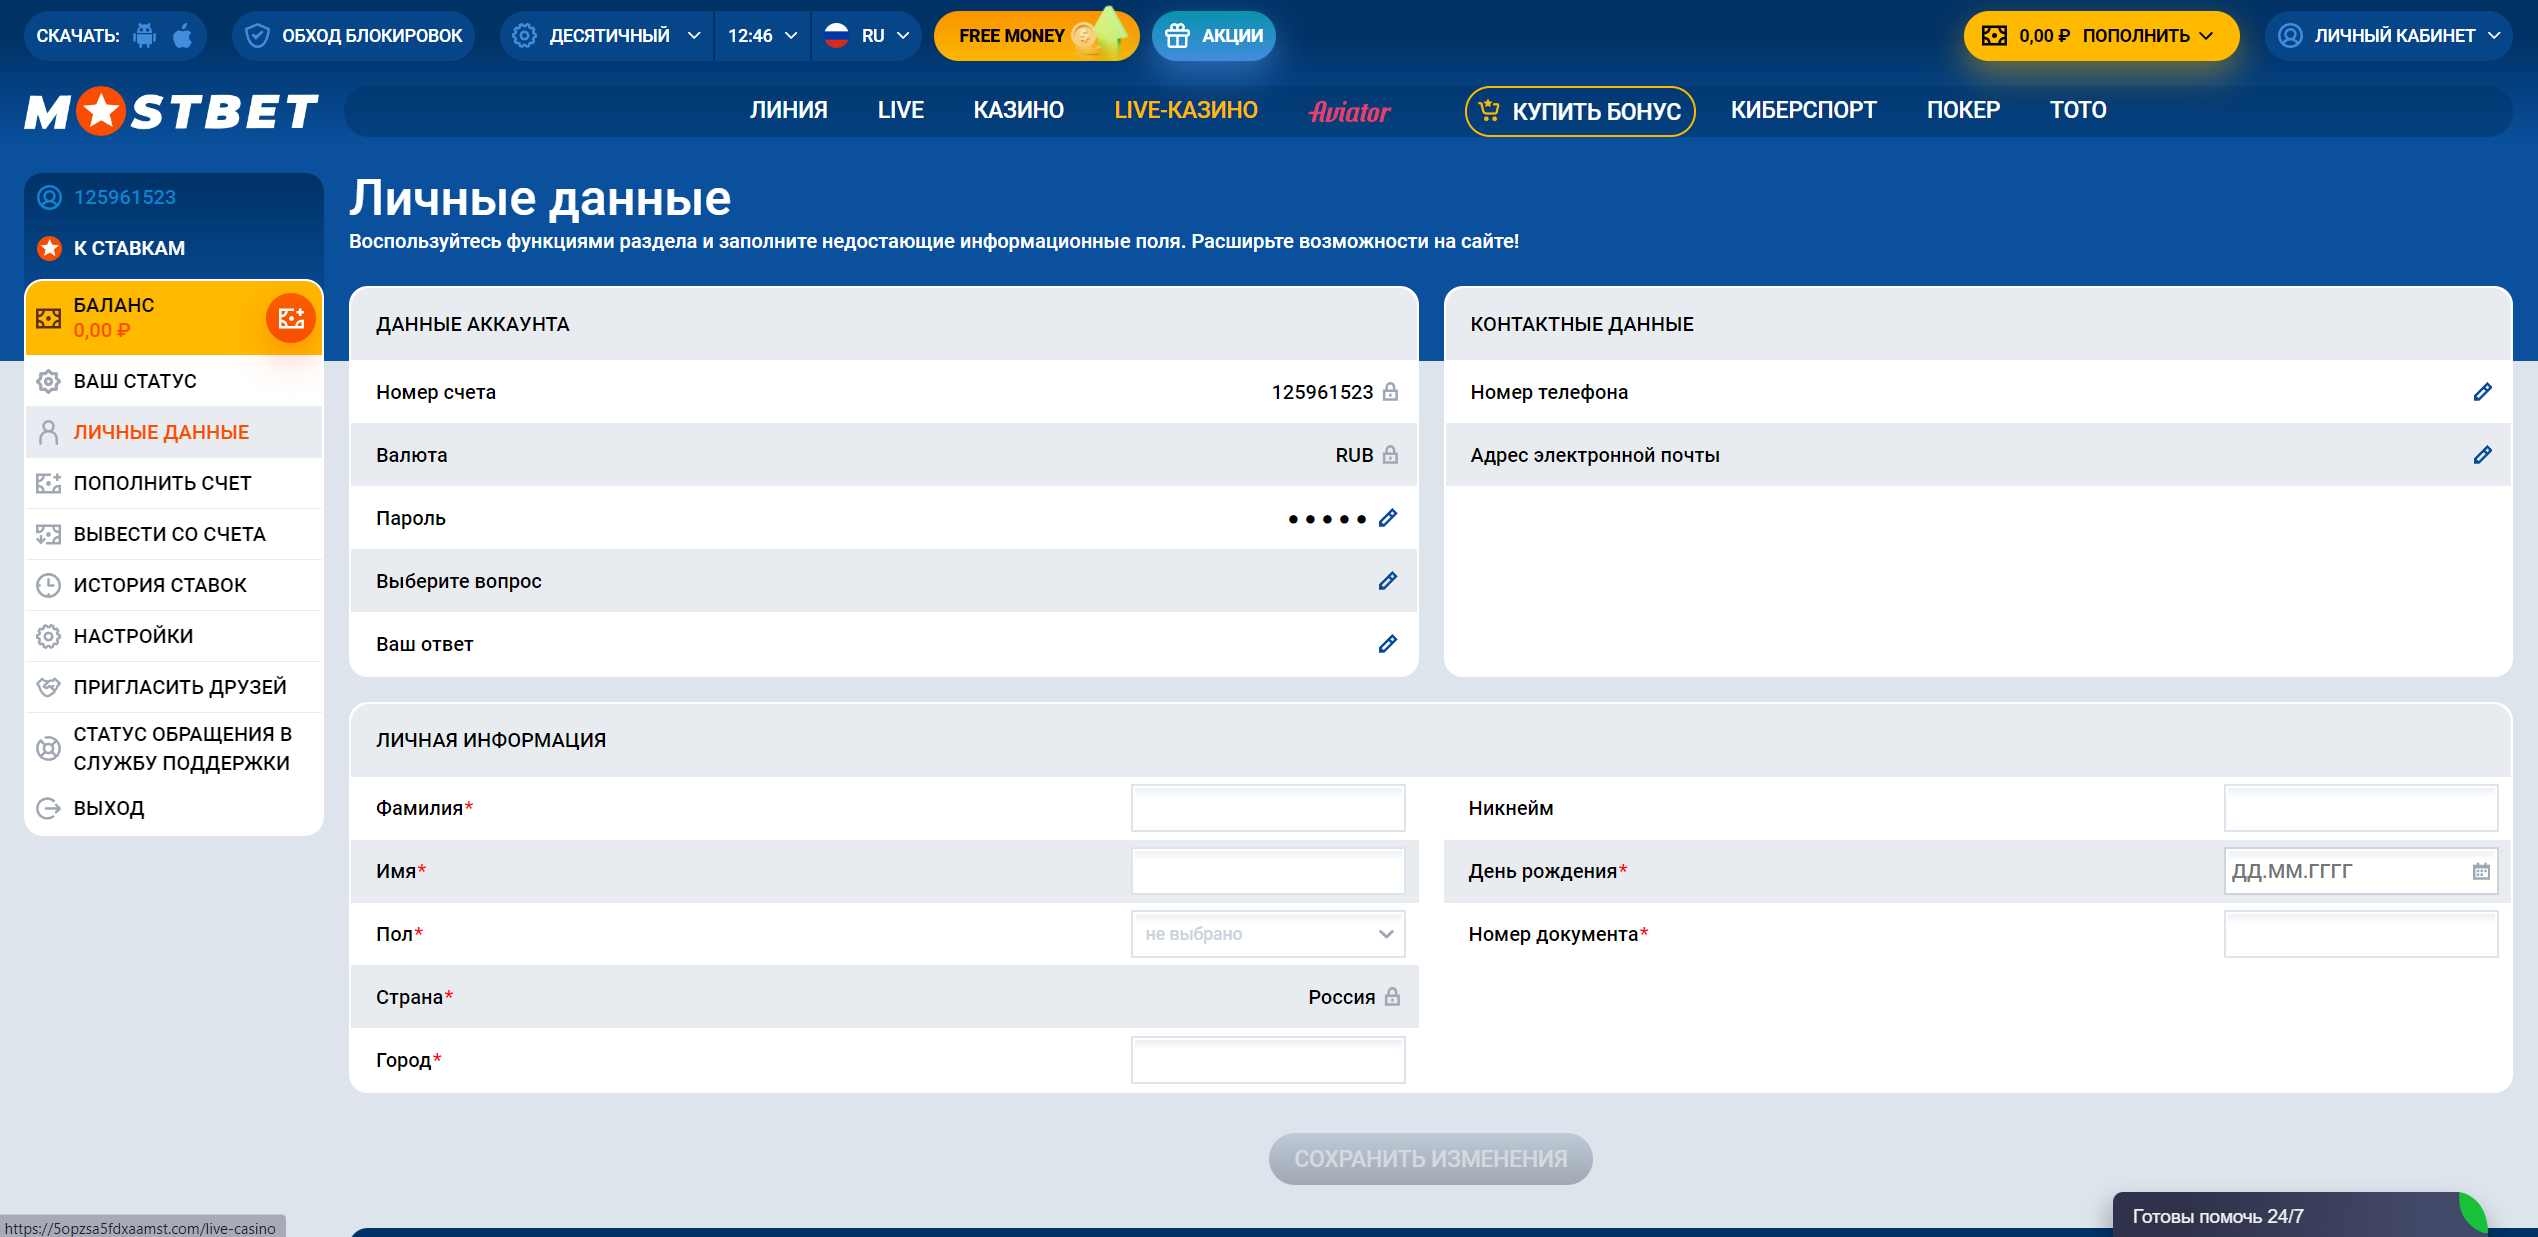Image resolution: width=2538 pixels, height=1237 pixels.
Task: Open the 12:46 time zone dropdown
Action: click(x=762, y=36)
